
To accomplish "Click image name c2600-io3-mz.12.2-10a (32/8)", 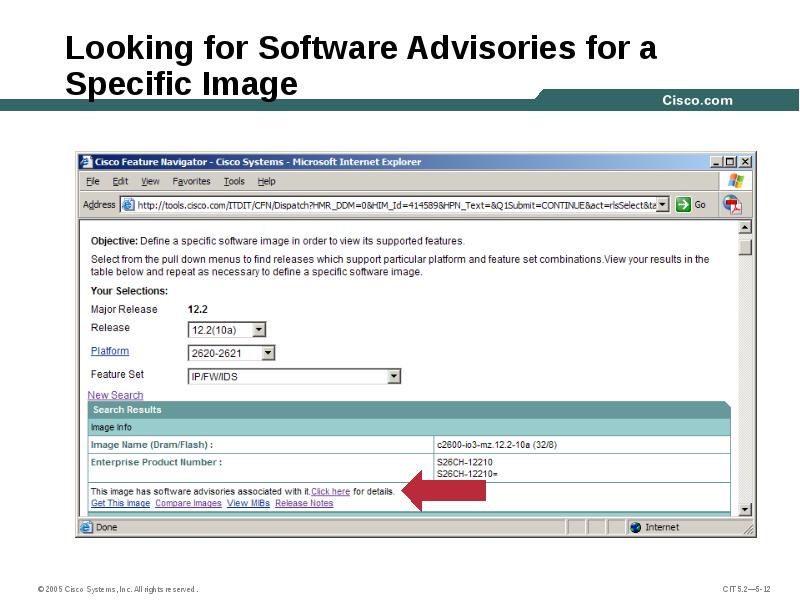I will tap(497, 445).
